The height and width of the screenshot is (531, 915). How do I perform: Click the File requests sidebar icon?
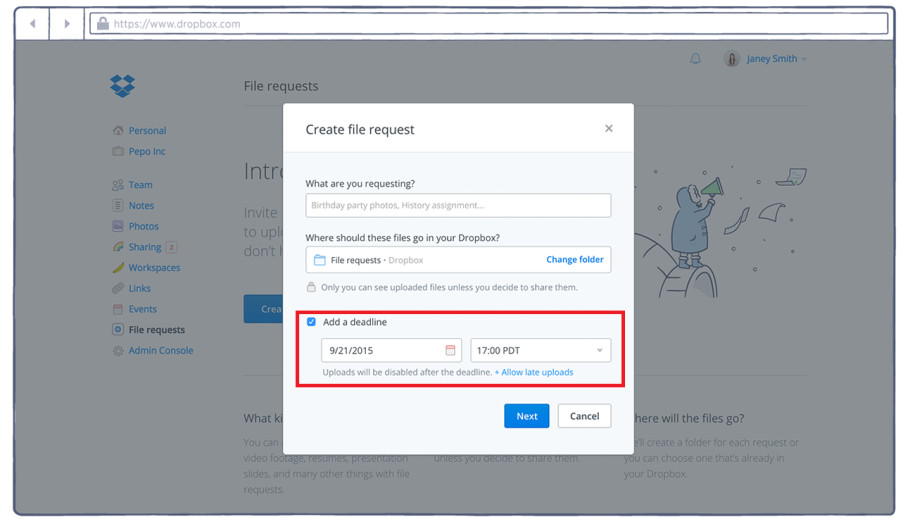click(x=118, y=329)
